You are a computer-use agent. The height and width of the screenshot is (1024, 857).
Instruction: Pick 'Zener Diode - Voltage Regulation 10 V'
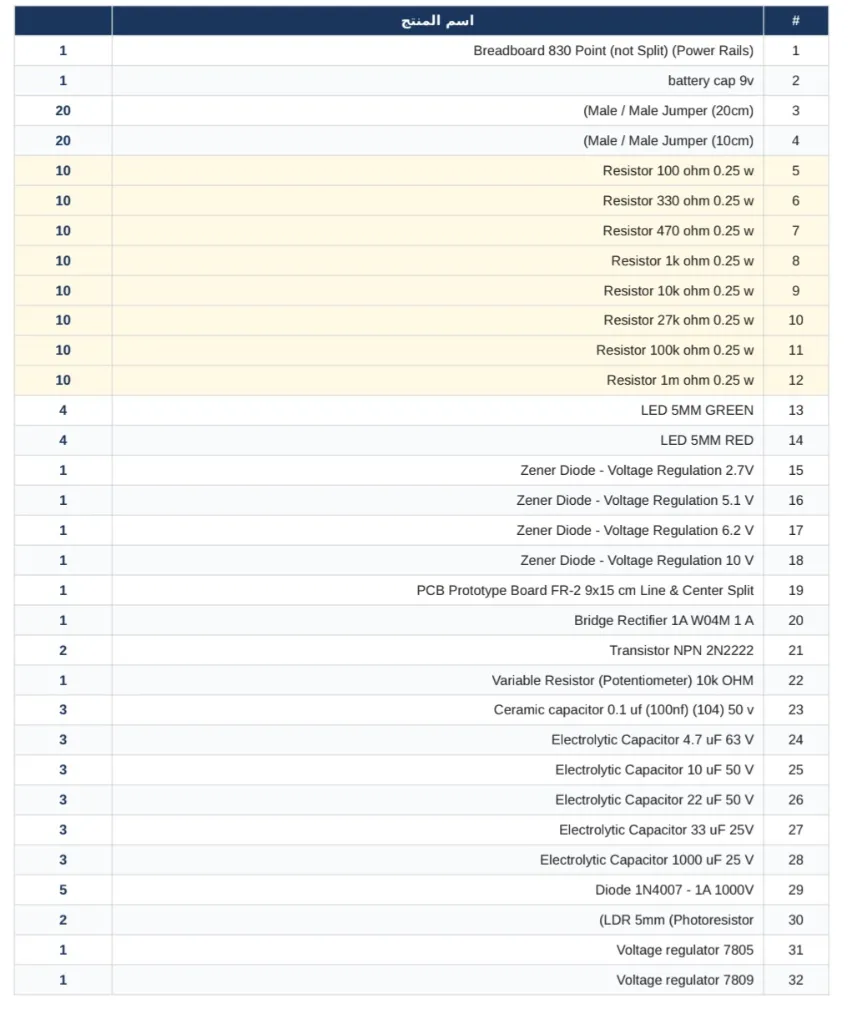637,561
